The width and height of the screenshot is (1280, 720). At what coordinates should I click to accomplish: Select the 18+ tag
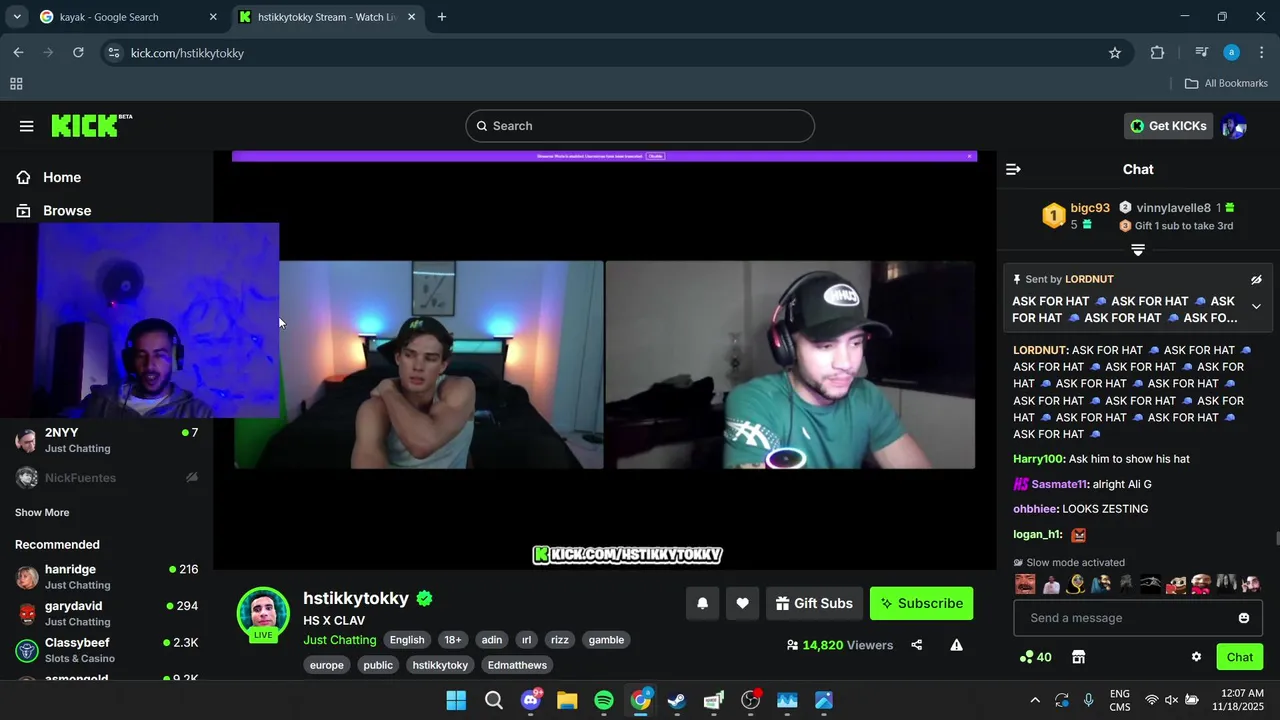pyautogui.click(x=453, y=640)
